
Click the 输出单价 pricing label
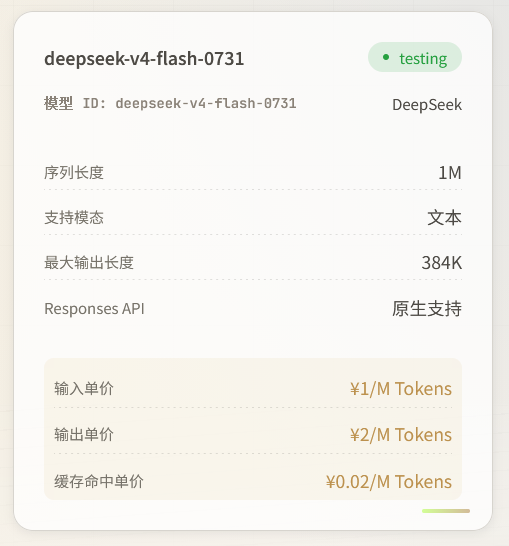pyautogui.click(x=84, y=435)
